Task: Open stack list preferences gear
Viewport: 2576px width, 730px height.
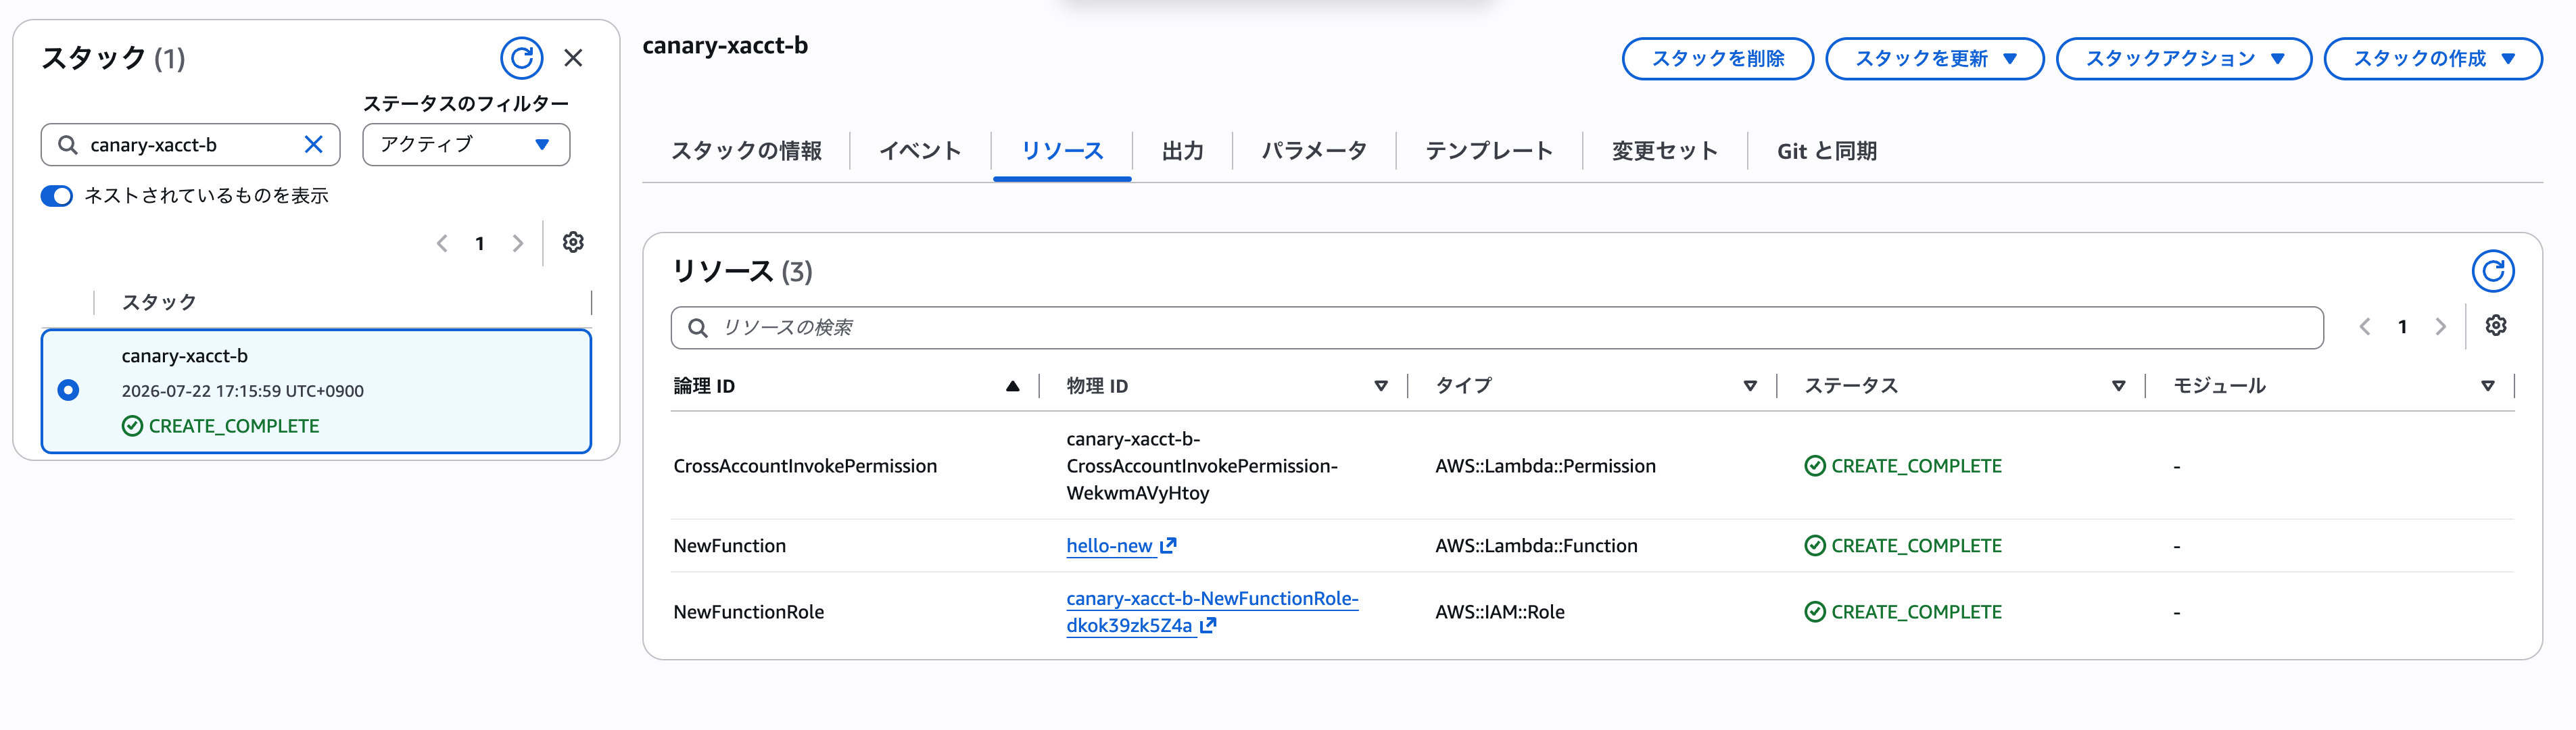Action: pyautogui.click(x=573, y=242)
